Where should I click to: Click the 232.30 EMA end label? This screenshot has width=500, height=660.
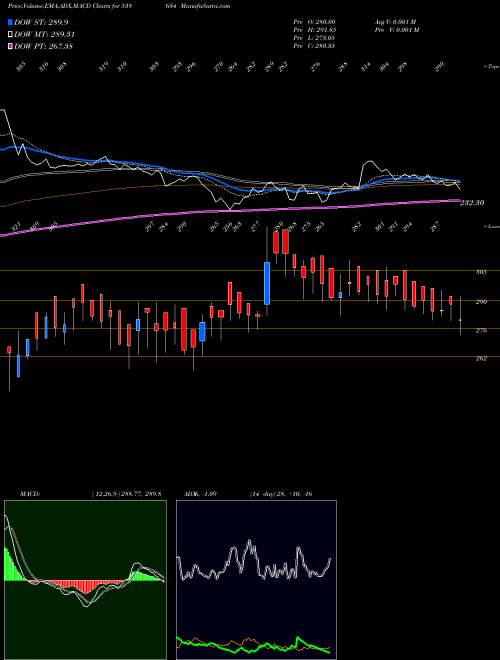[x=472, y=202]
